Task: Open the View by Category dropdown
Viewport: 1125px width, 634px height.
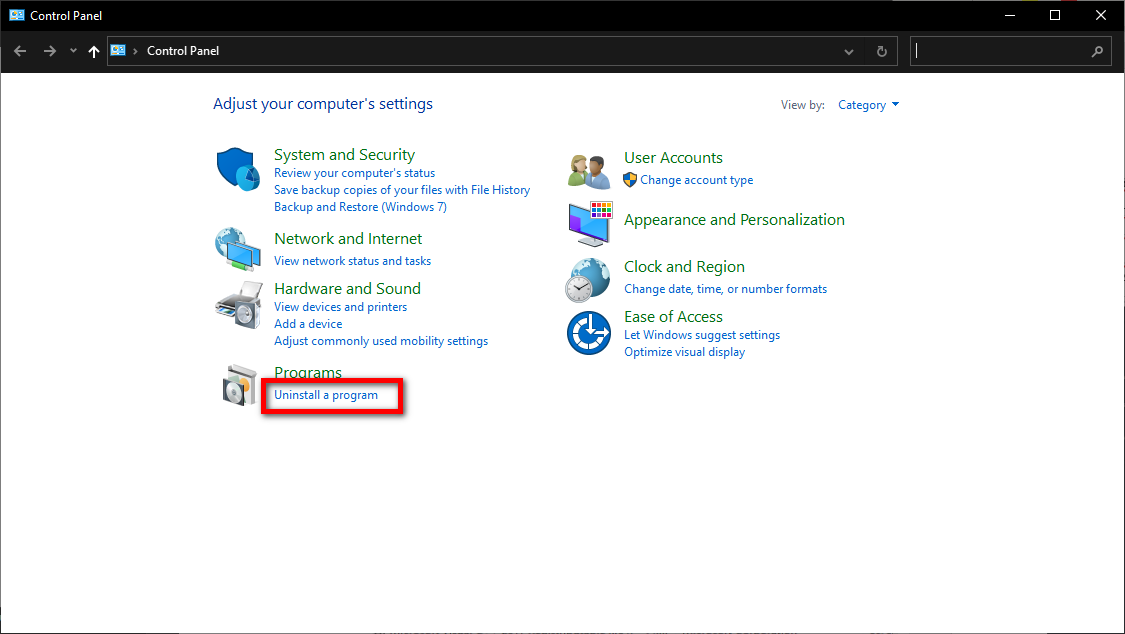Action: coord(868,105)
